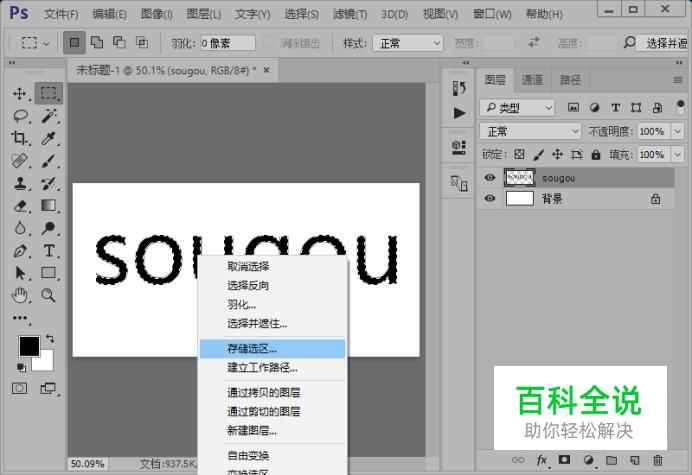Screen dimensions: 692x475
Task: Choose 建立工作路径... from context menu
Action: pos(272,367)
